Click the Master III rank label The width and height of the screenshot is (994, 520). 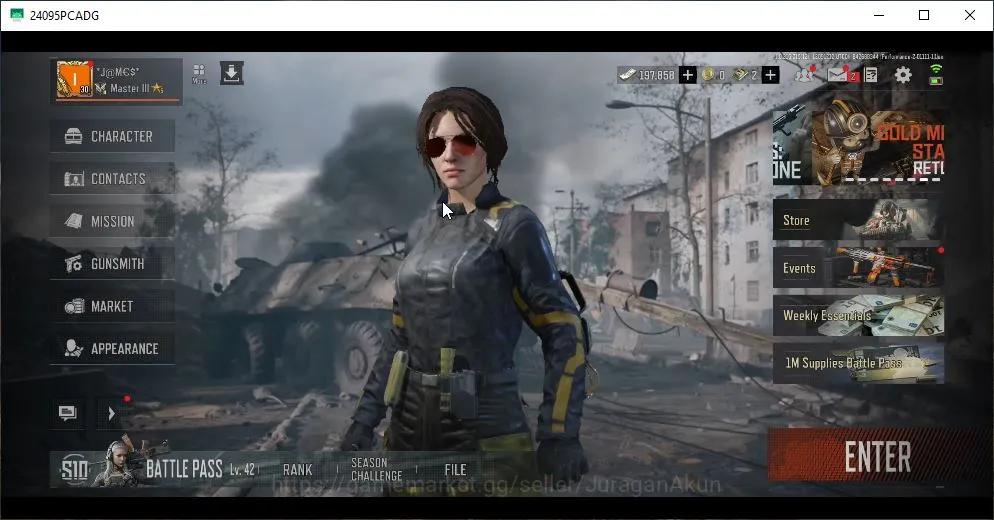[129, 88]
